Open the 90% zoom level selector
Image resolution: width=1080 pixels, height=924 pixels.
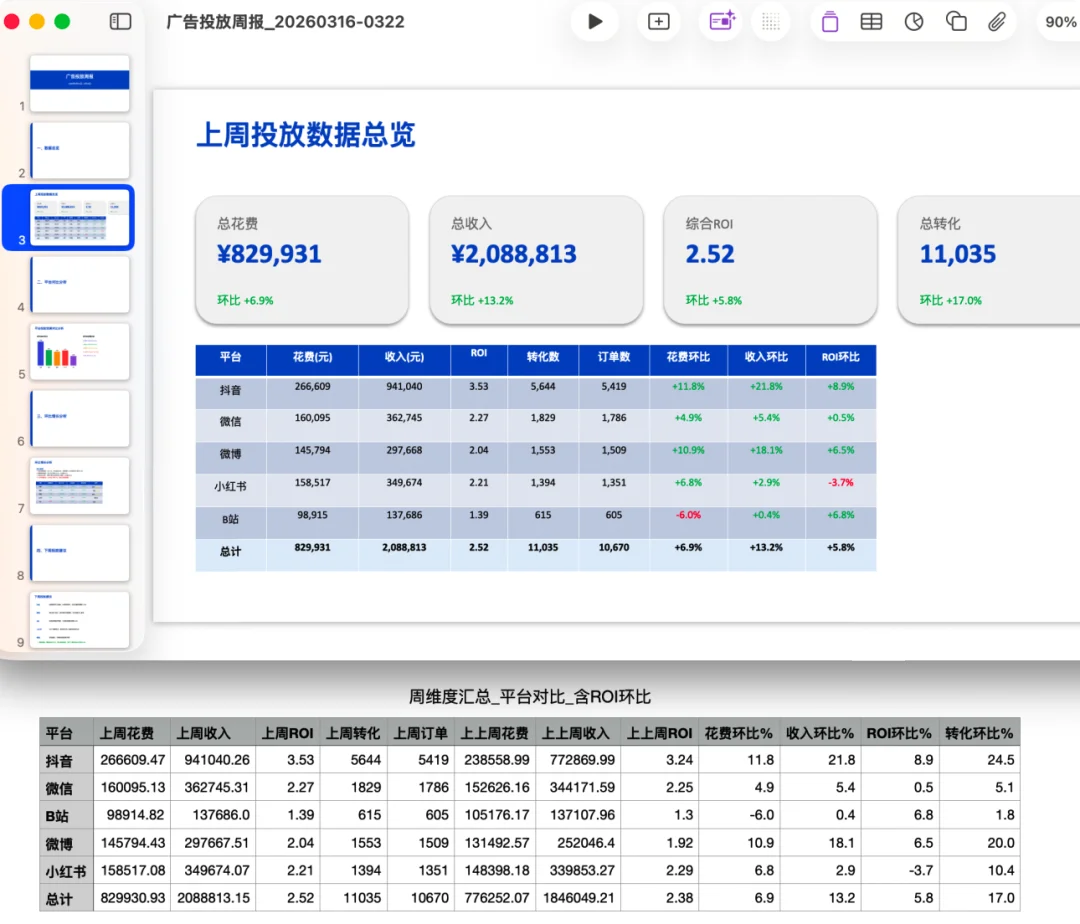point(1058,21)
